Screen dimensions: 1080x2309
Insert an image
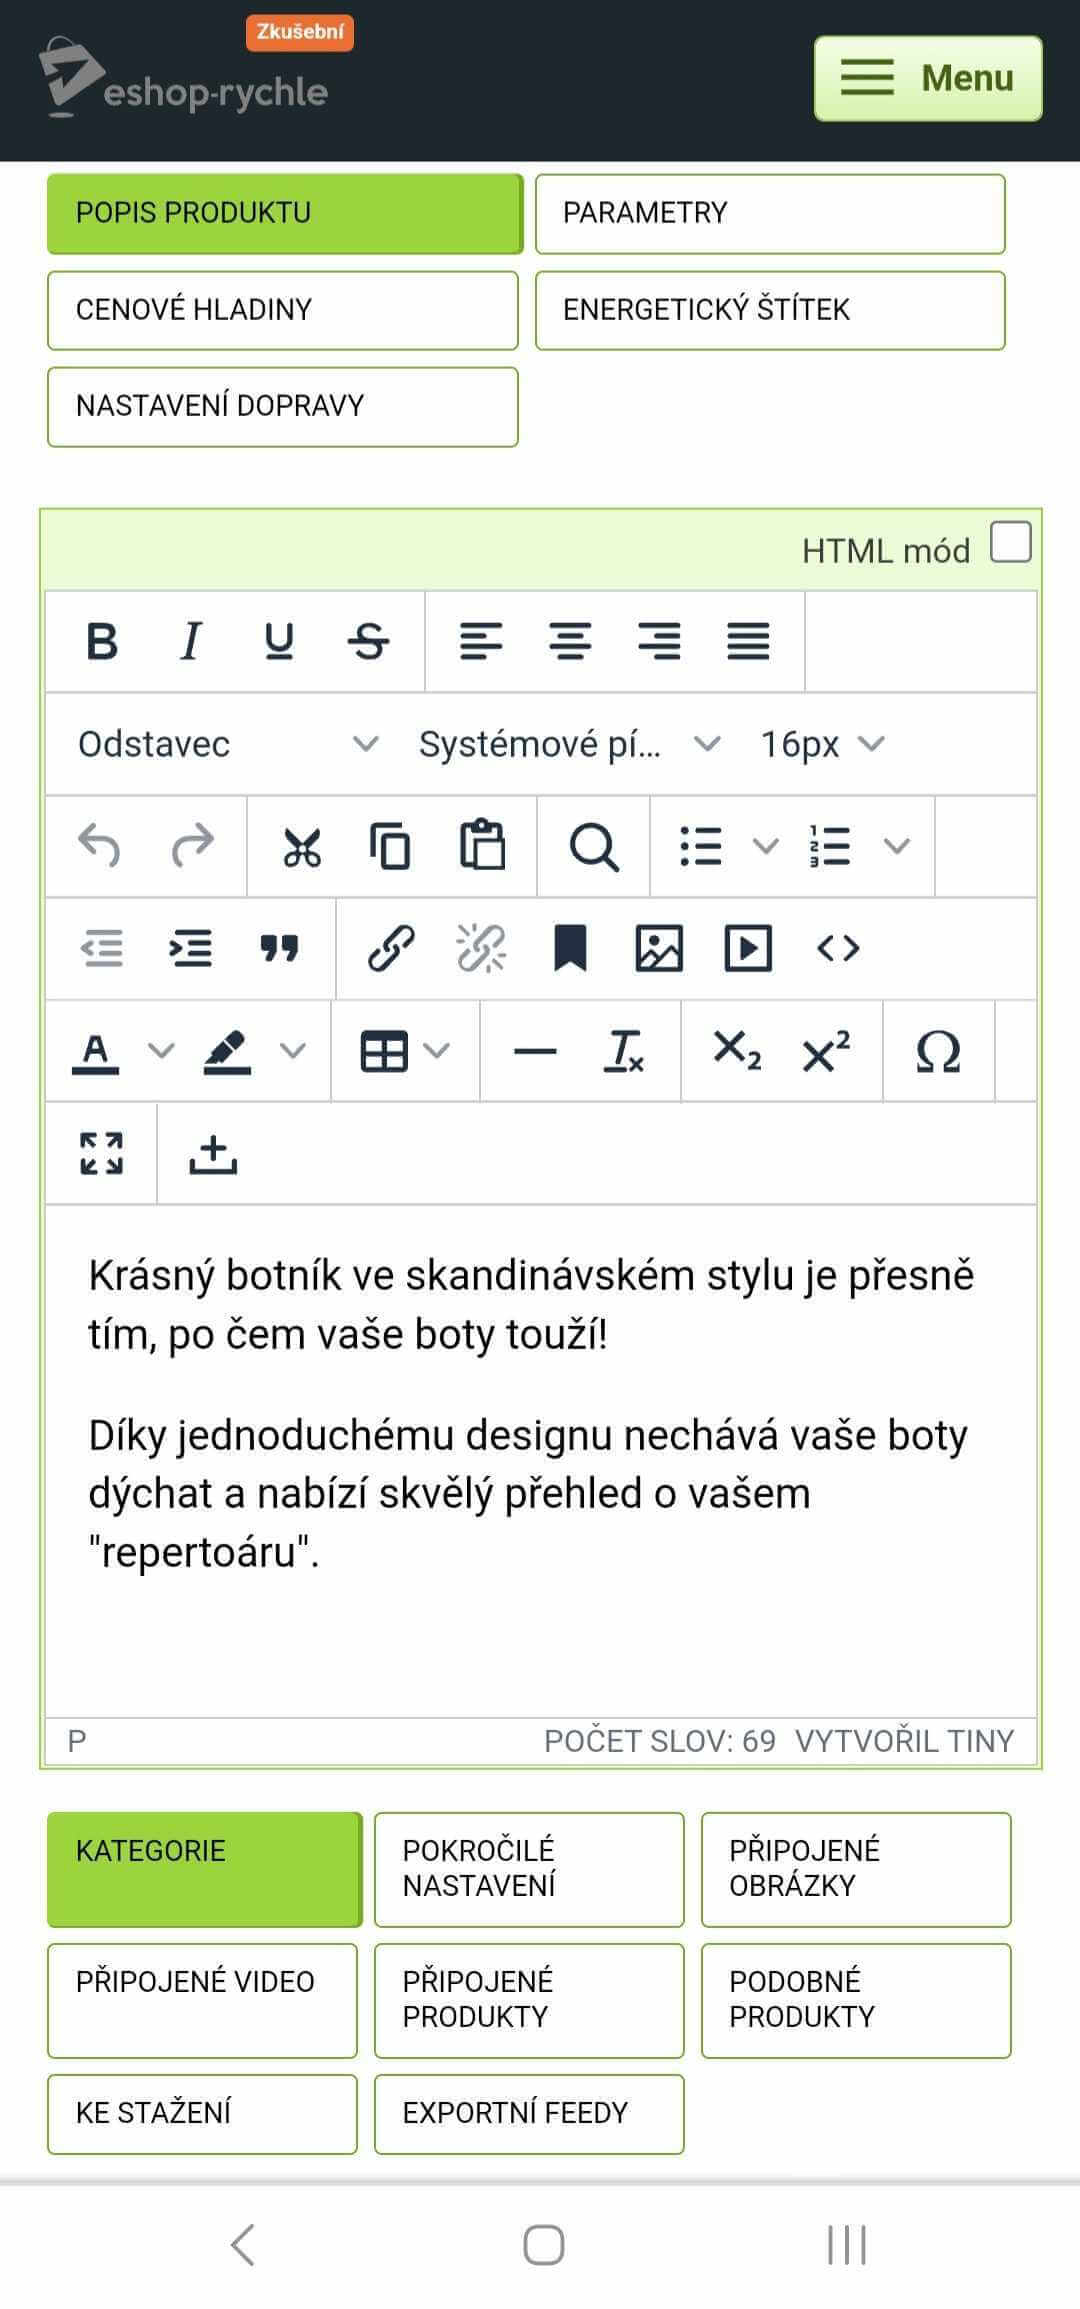tap(659, 948)
